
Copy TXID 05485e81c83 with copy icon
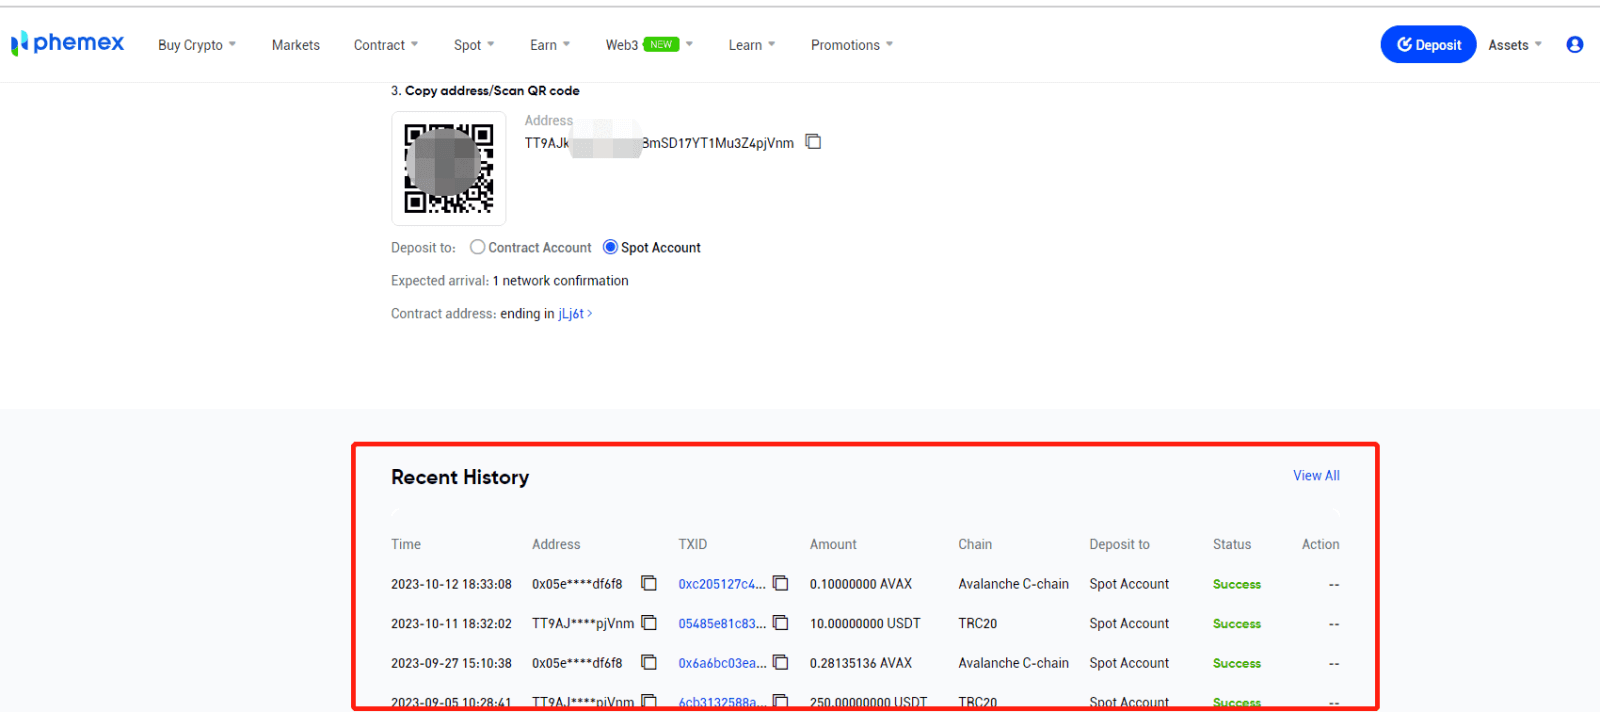coord(781,623)
